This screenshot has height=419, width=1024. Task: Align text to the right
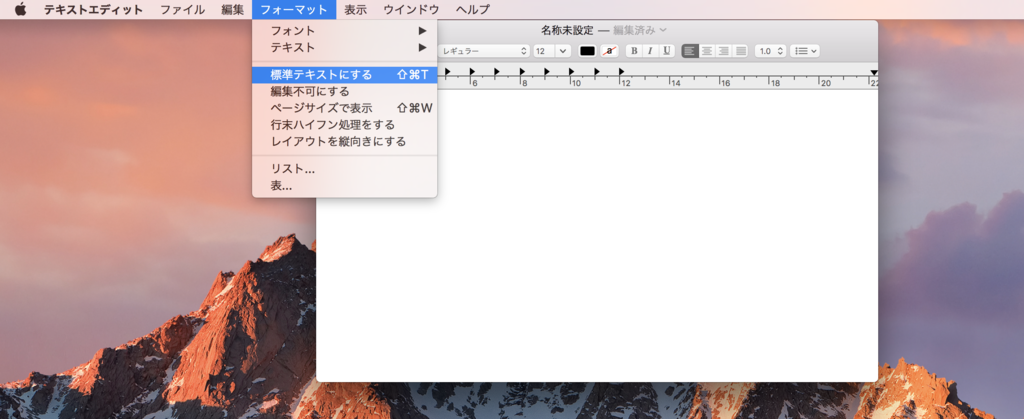(x=724, y=51)
